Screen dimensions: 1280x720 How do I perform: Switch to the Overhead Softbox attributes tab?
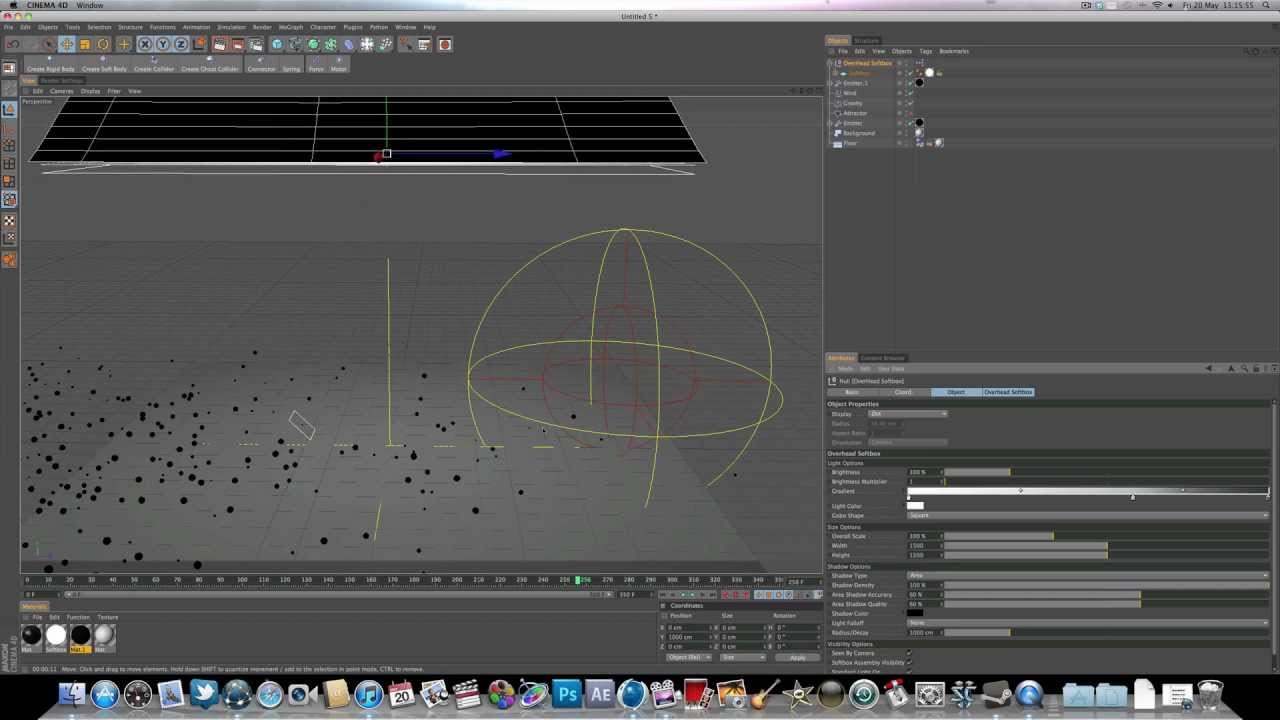[1007, 392]
